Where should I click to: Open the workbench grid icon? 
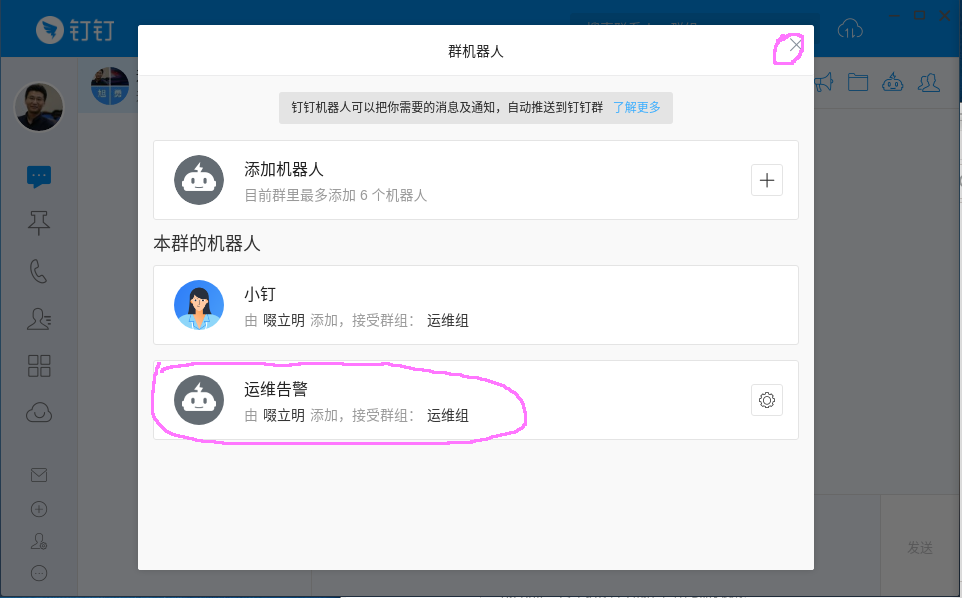39,365
